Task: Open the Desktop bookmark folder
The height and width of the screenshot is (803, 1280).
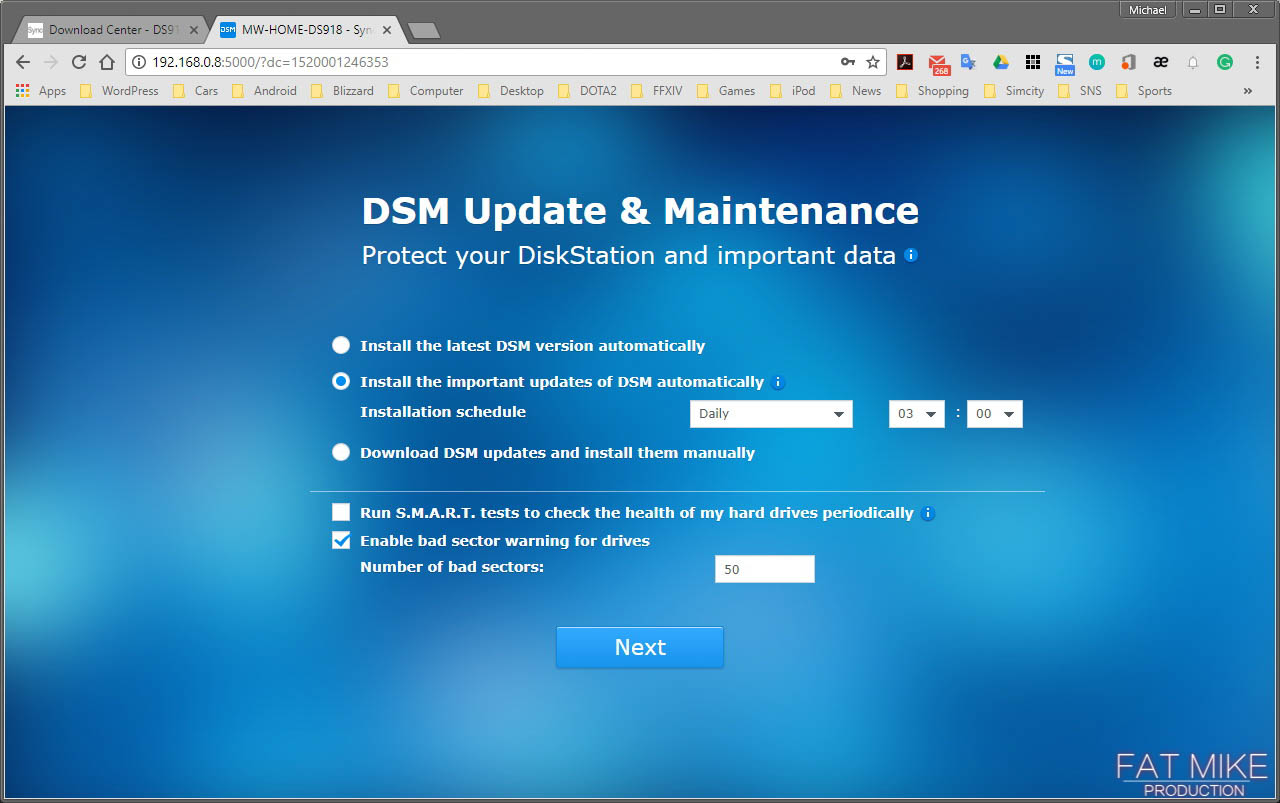Action: [511, 90]
